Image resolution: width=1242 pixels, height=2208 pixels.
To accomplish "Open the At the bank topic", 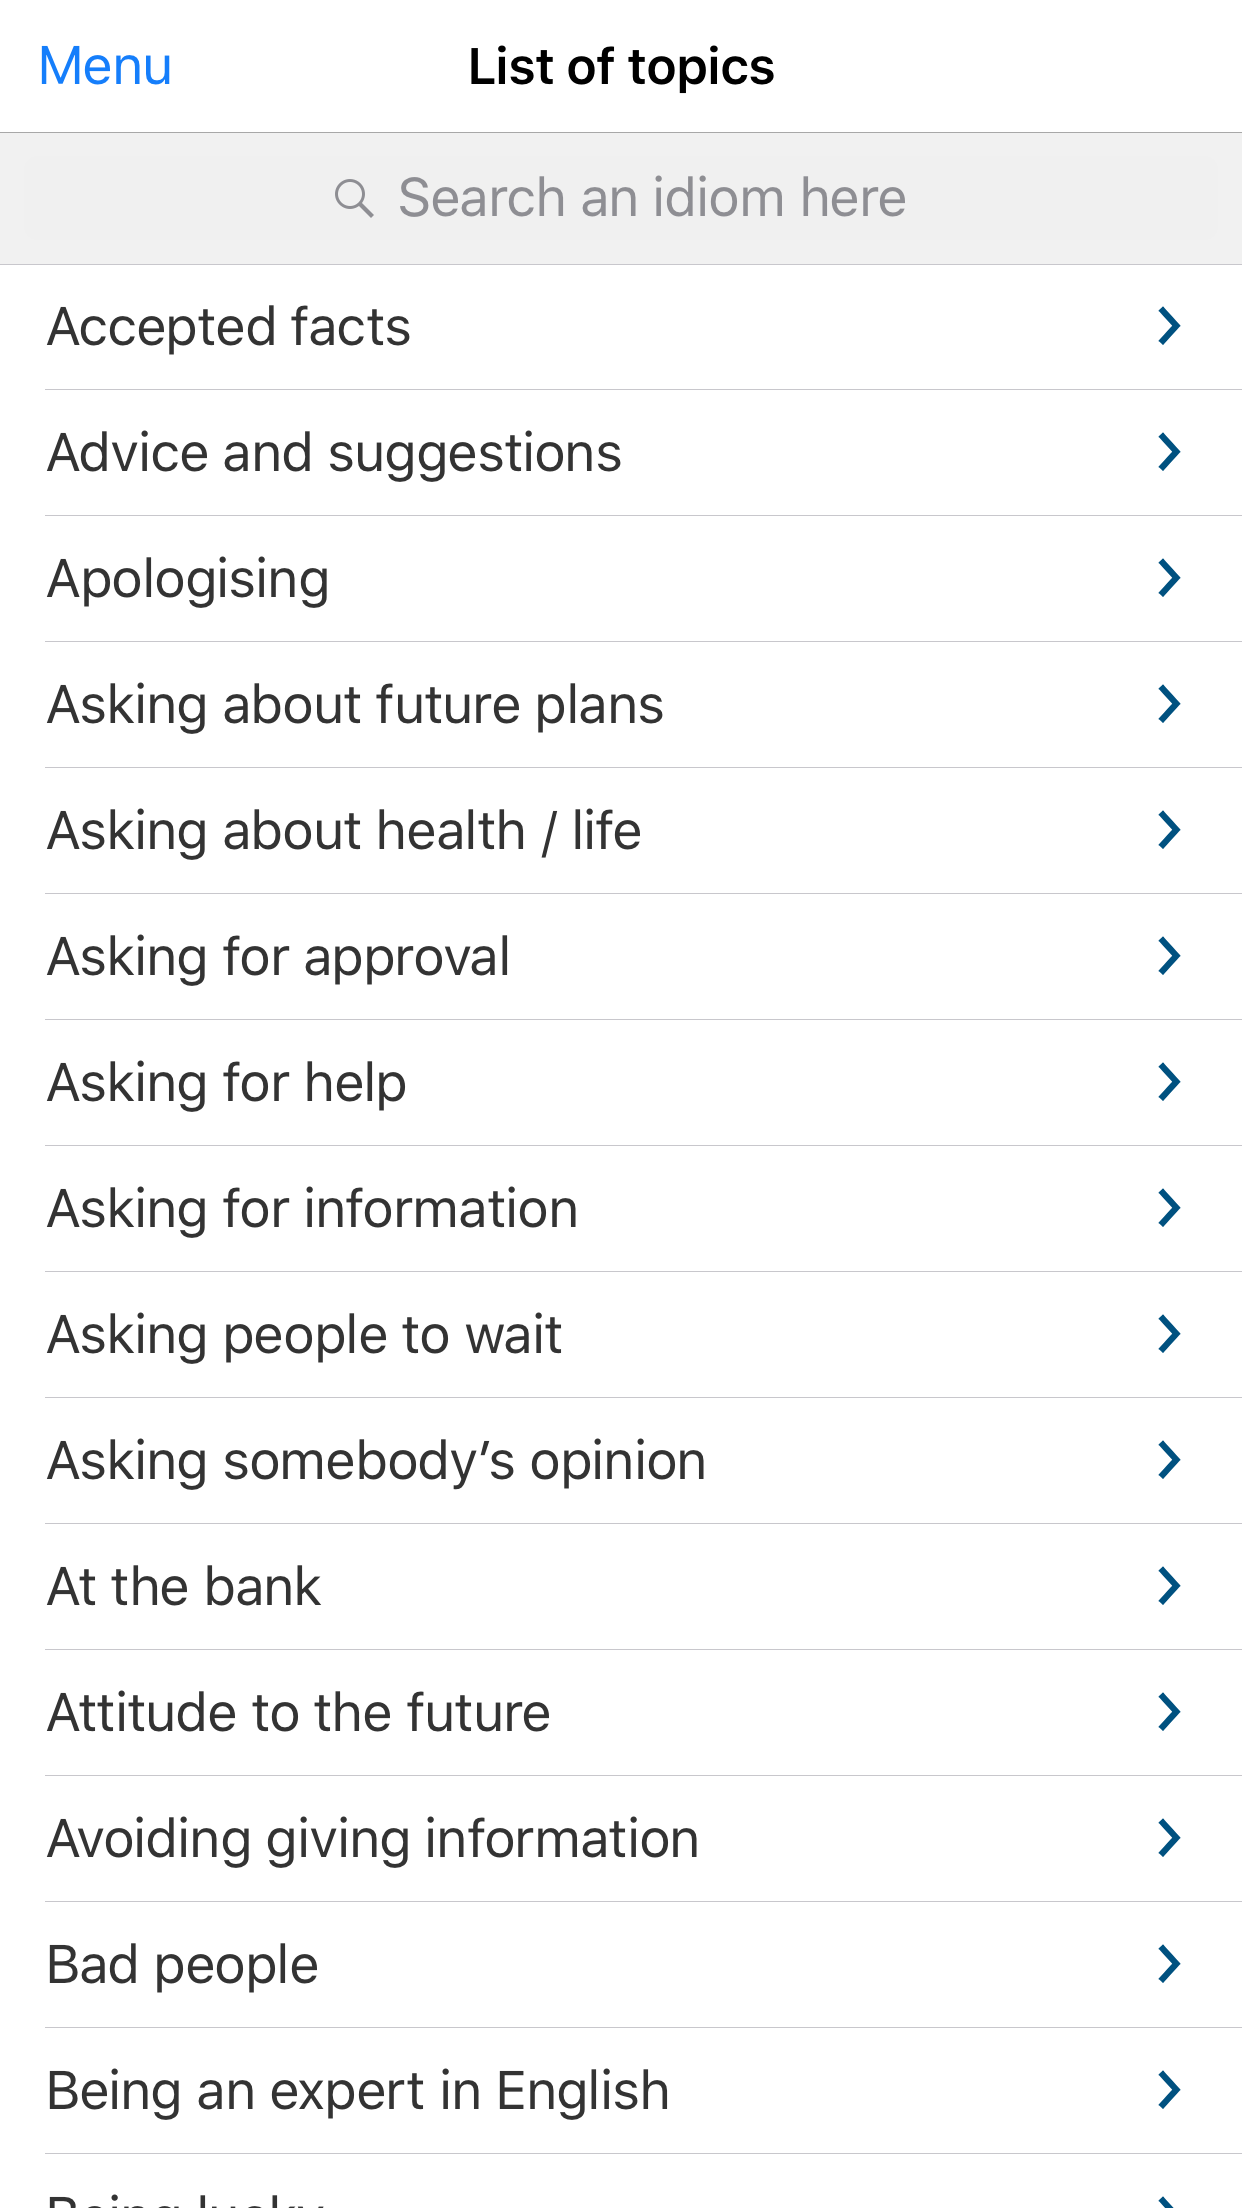I will 184,1587.
